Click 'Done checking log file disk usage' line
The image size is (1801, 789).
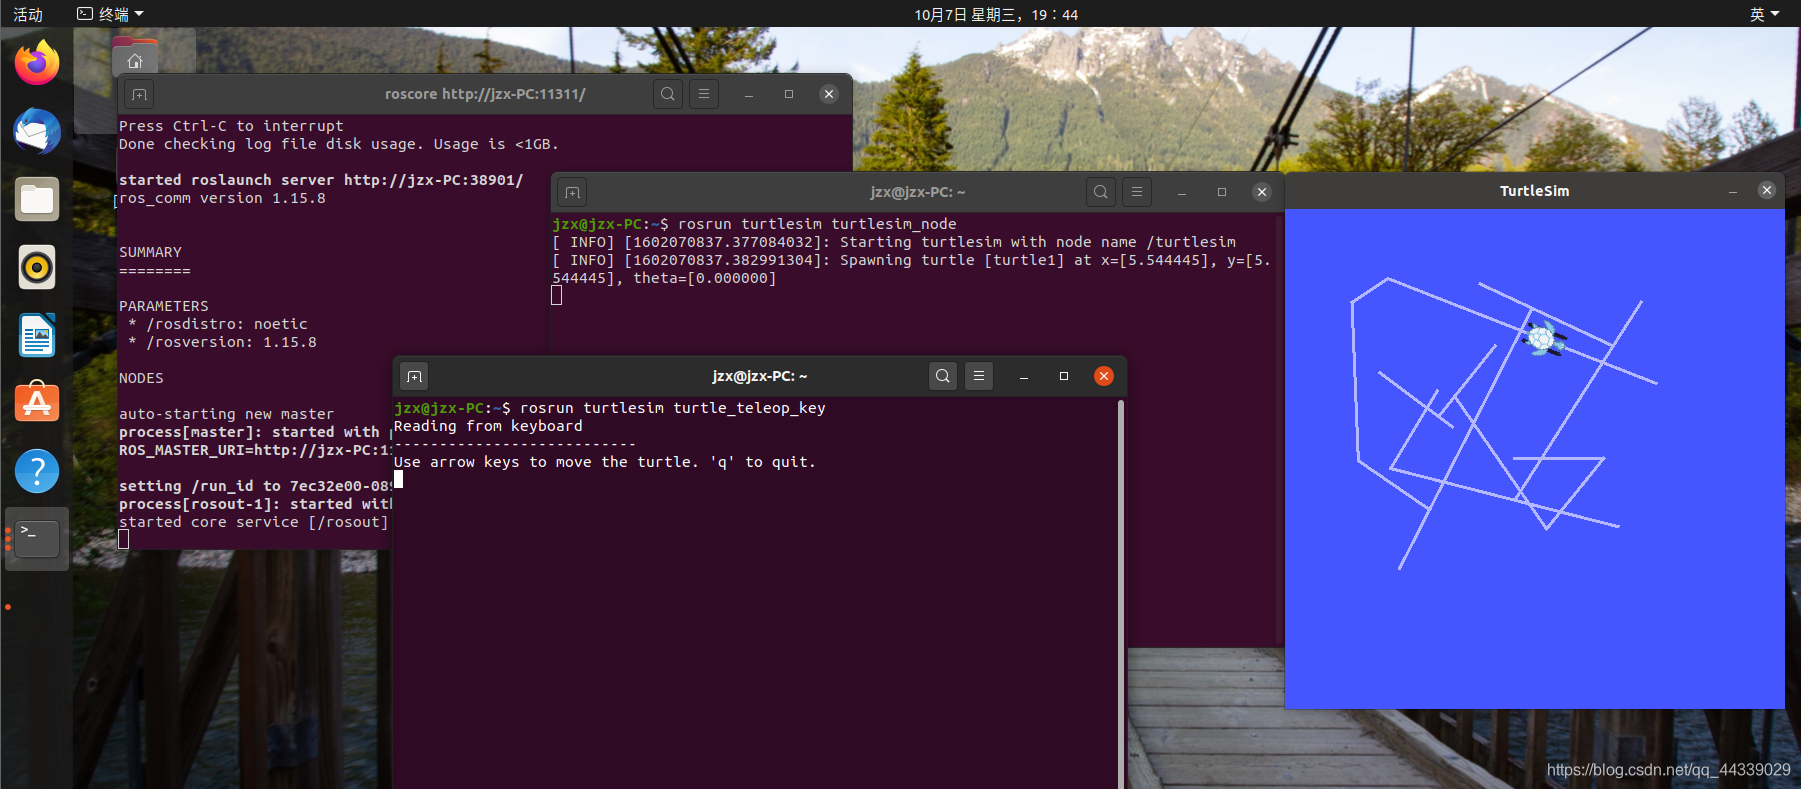[x=339, y=144]
